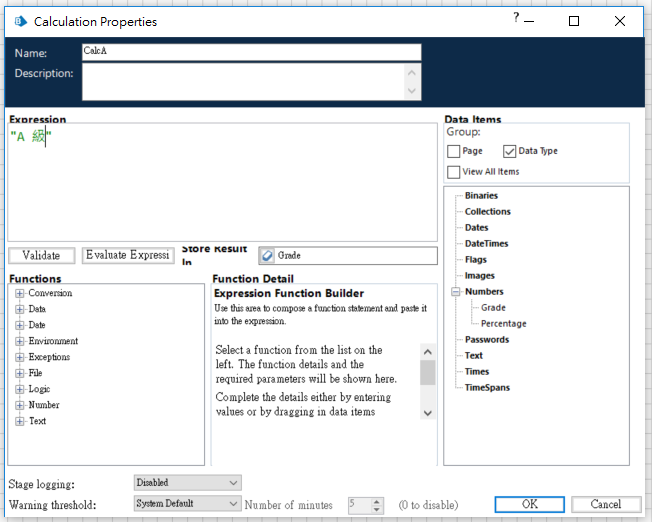
Task: Select the Dates data type
Action: [x=477, y=228]
